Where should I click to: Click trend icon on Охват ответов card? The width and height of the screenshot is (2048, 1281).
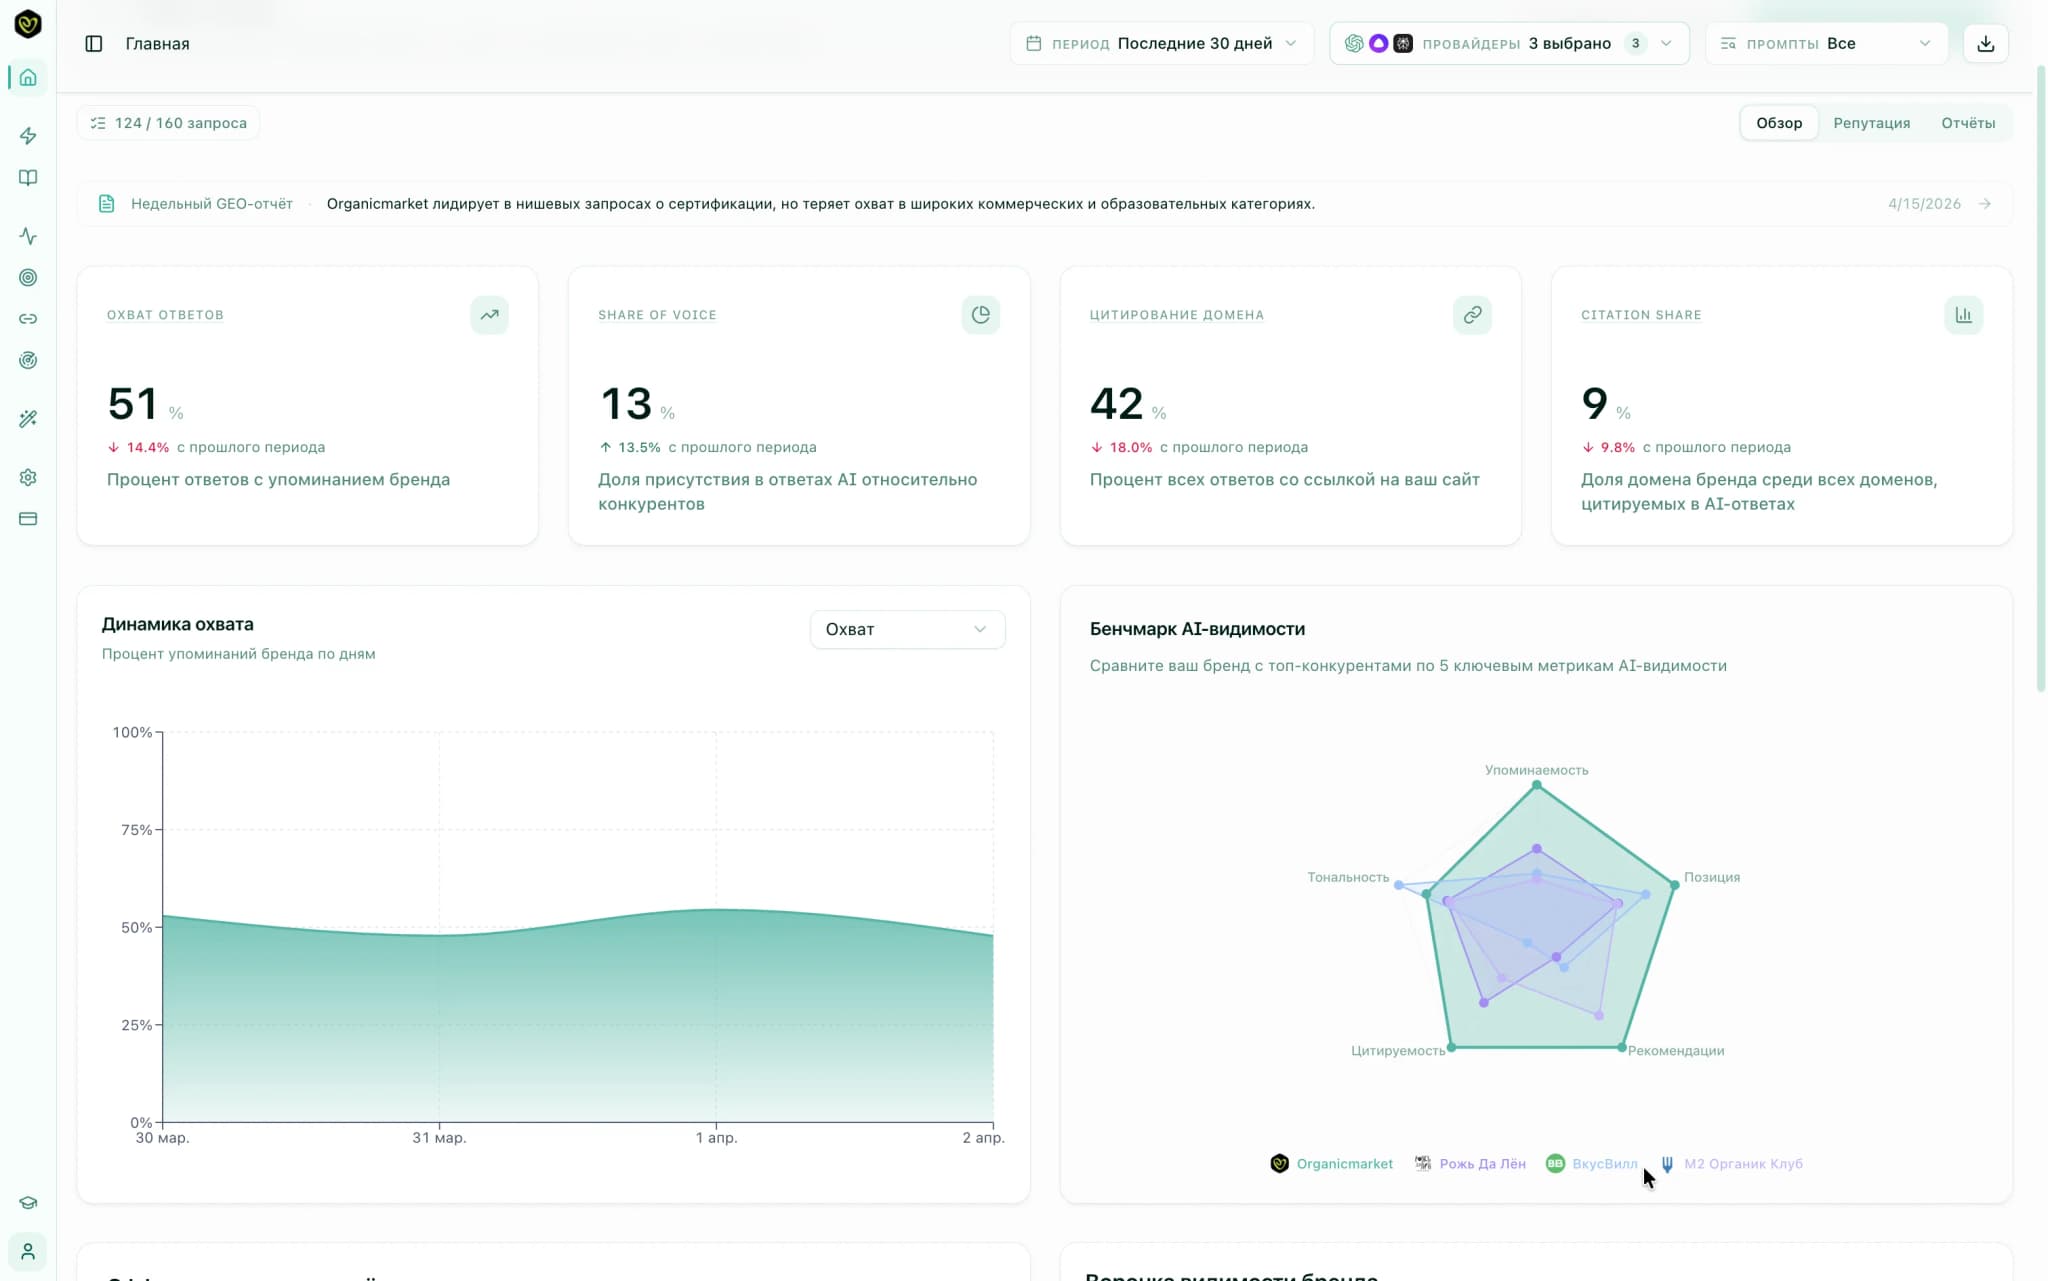(x=489, y=315)
